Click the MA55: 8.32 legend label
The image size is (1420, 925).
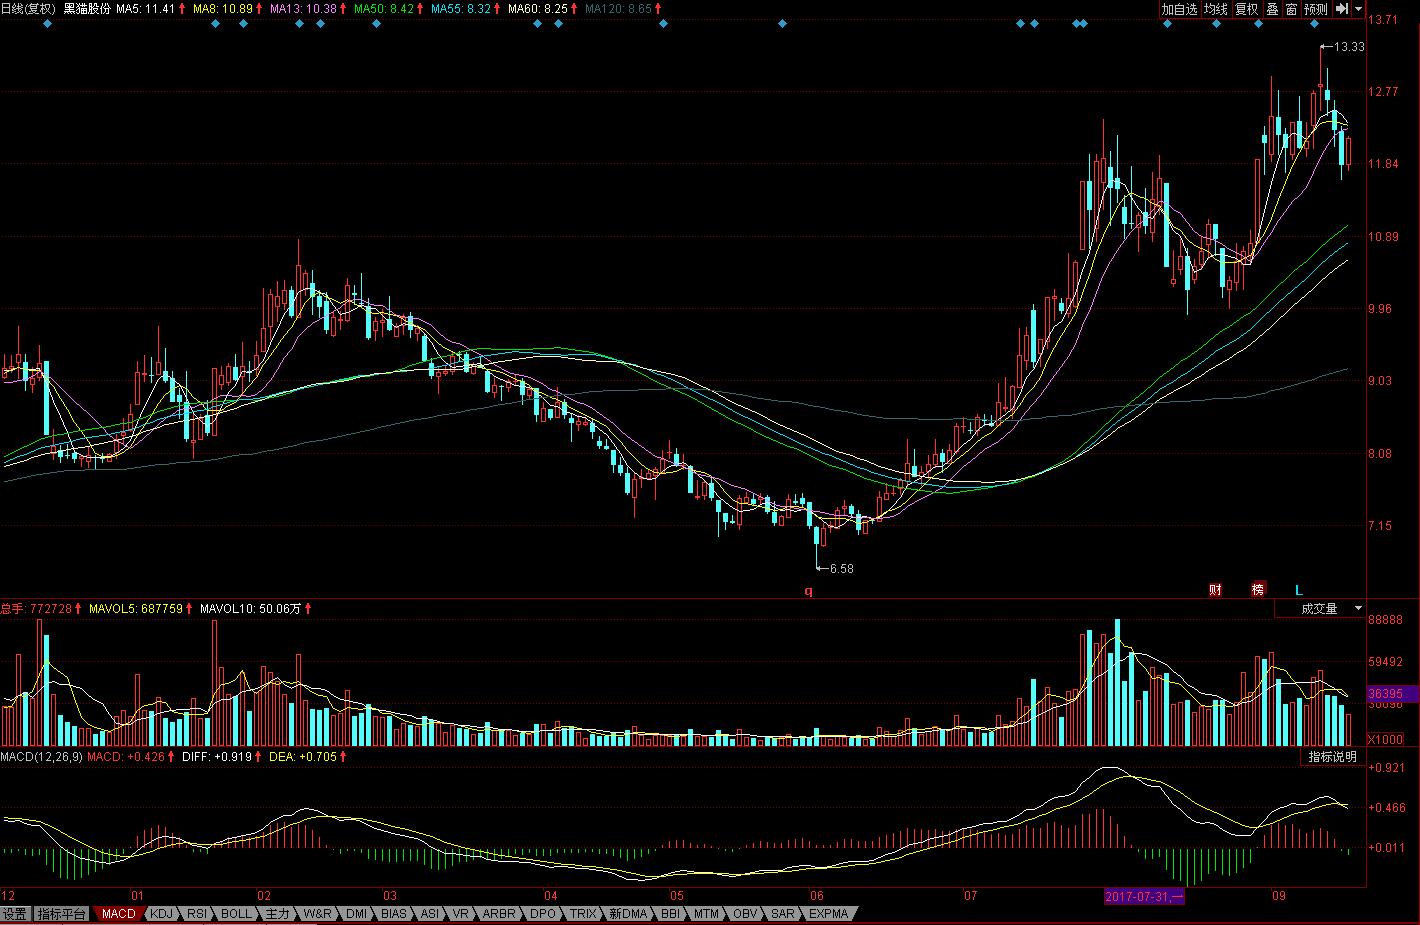pyautogui.click(x=461, y=9)
